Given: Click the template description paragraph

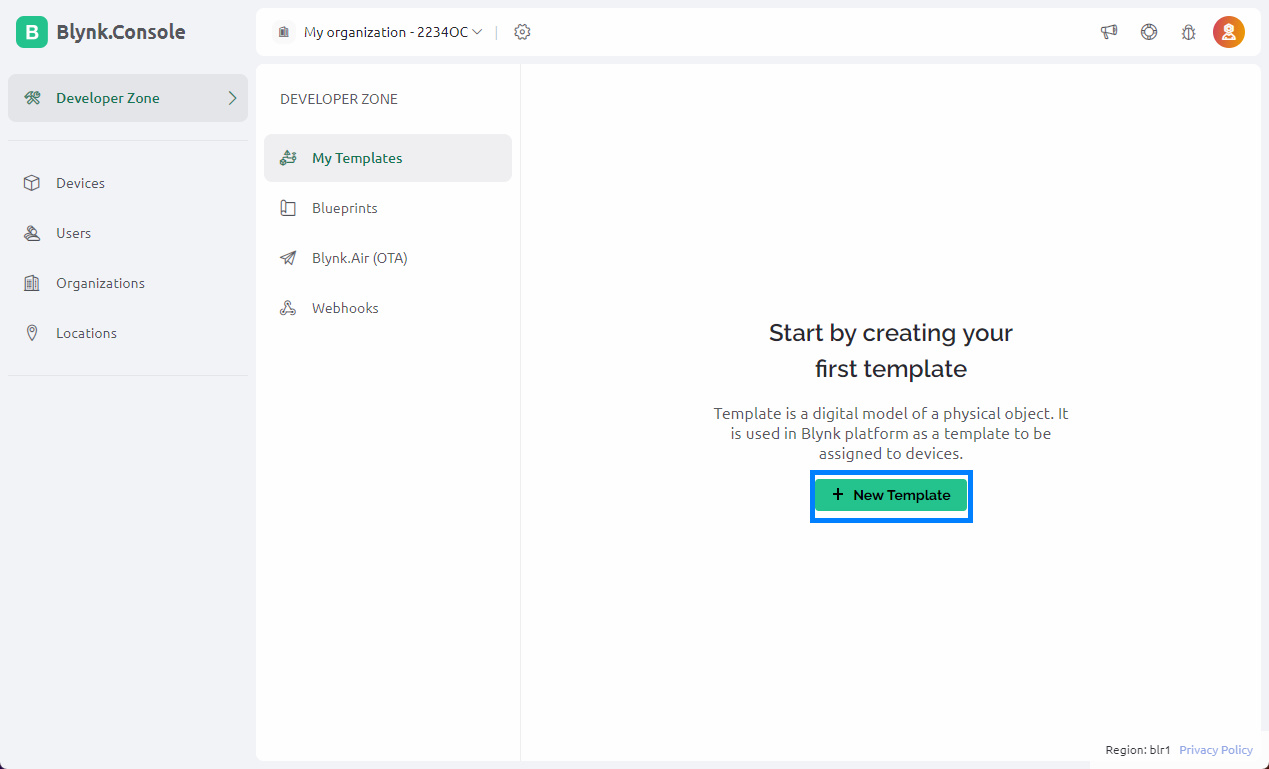Looking at the screenshot, I should click(x=891, y=433).
